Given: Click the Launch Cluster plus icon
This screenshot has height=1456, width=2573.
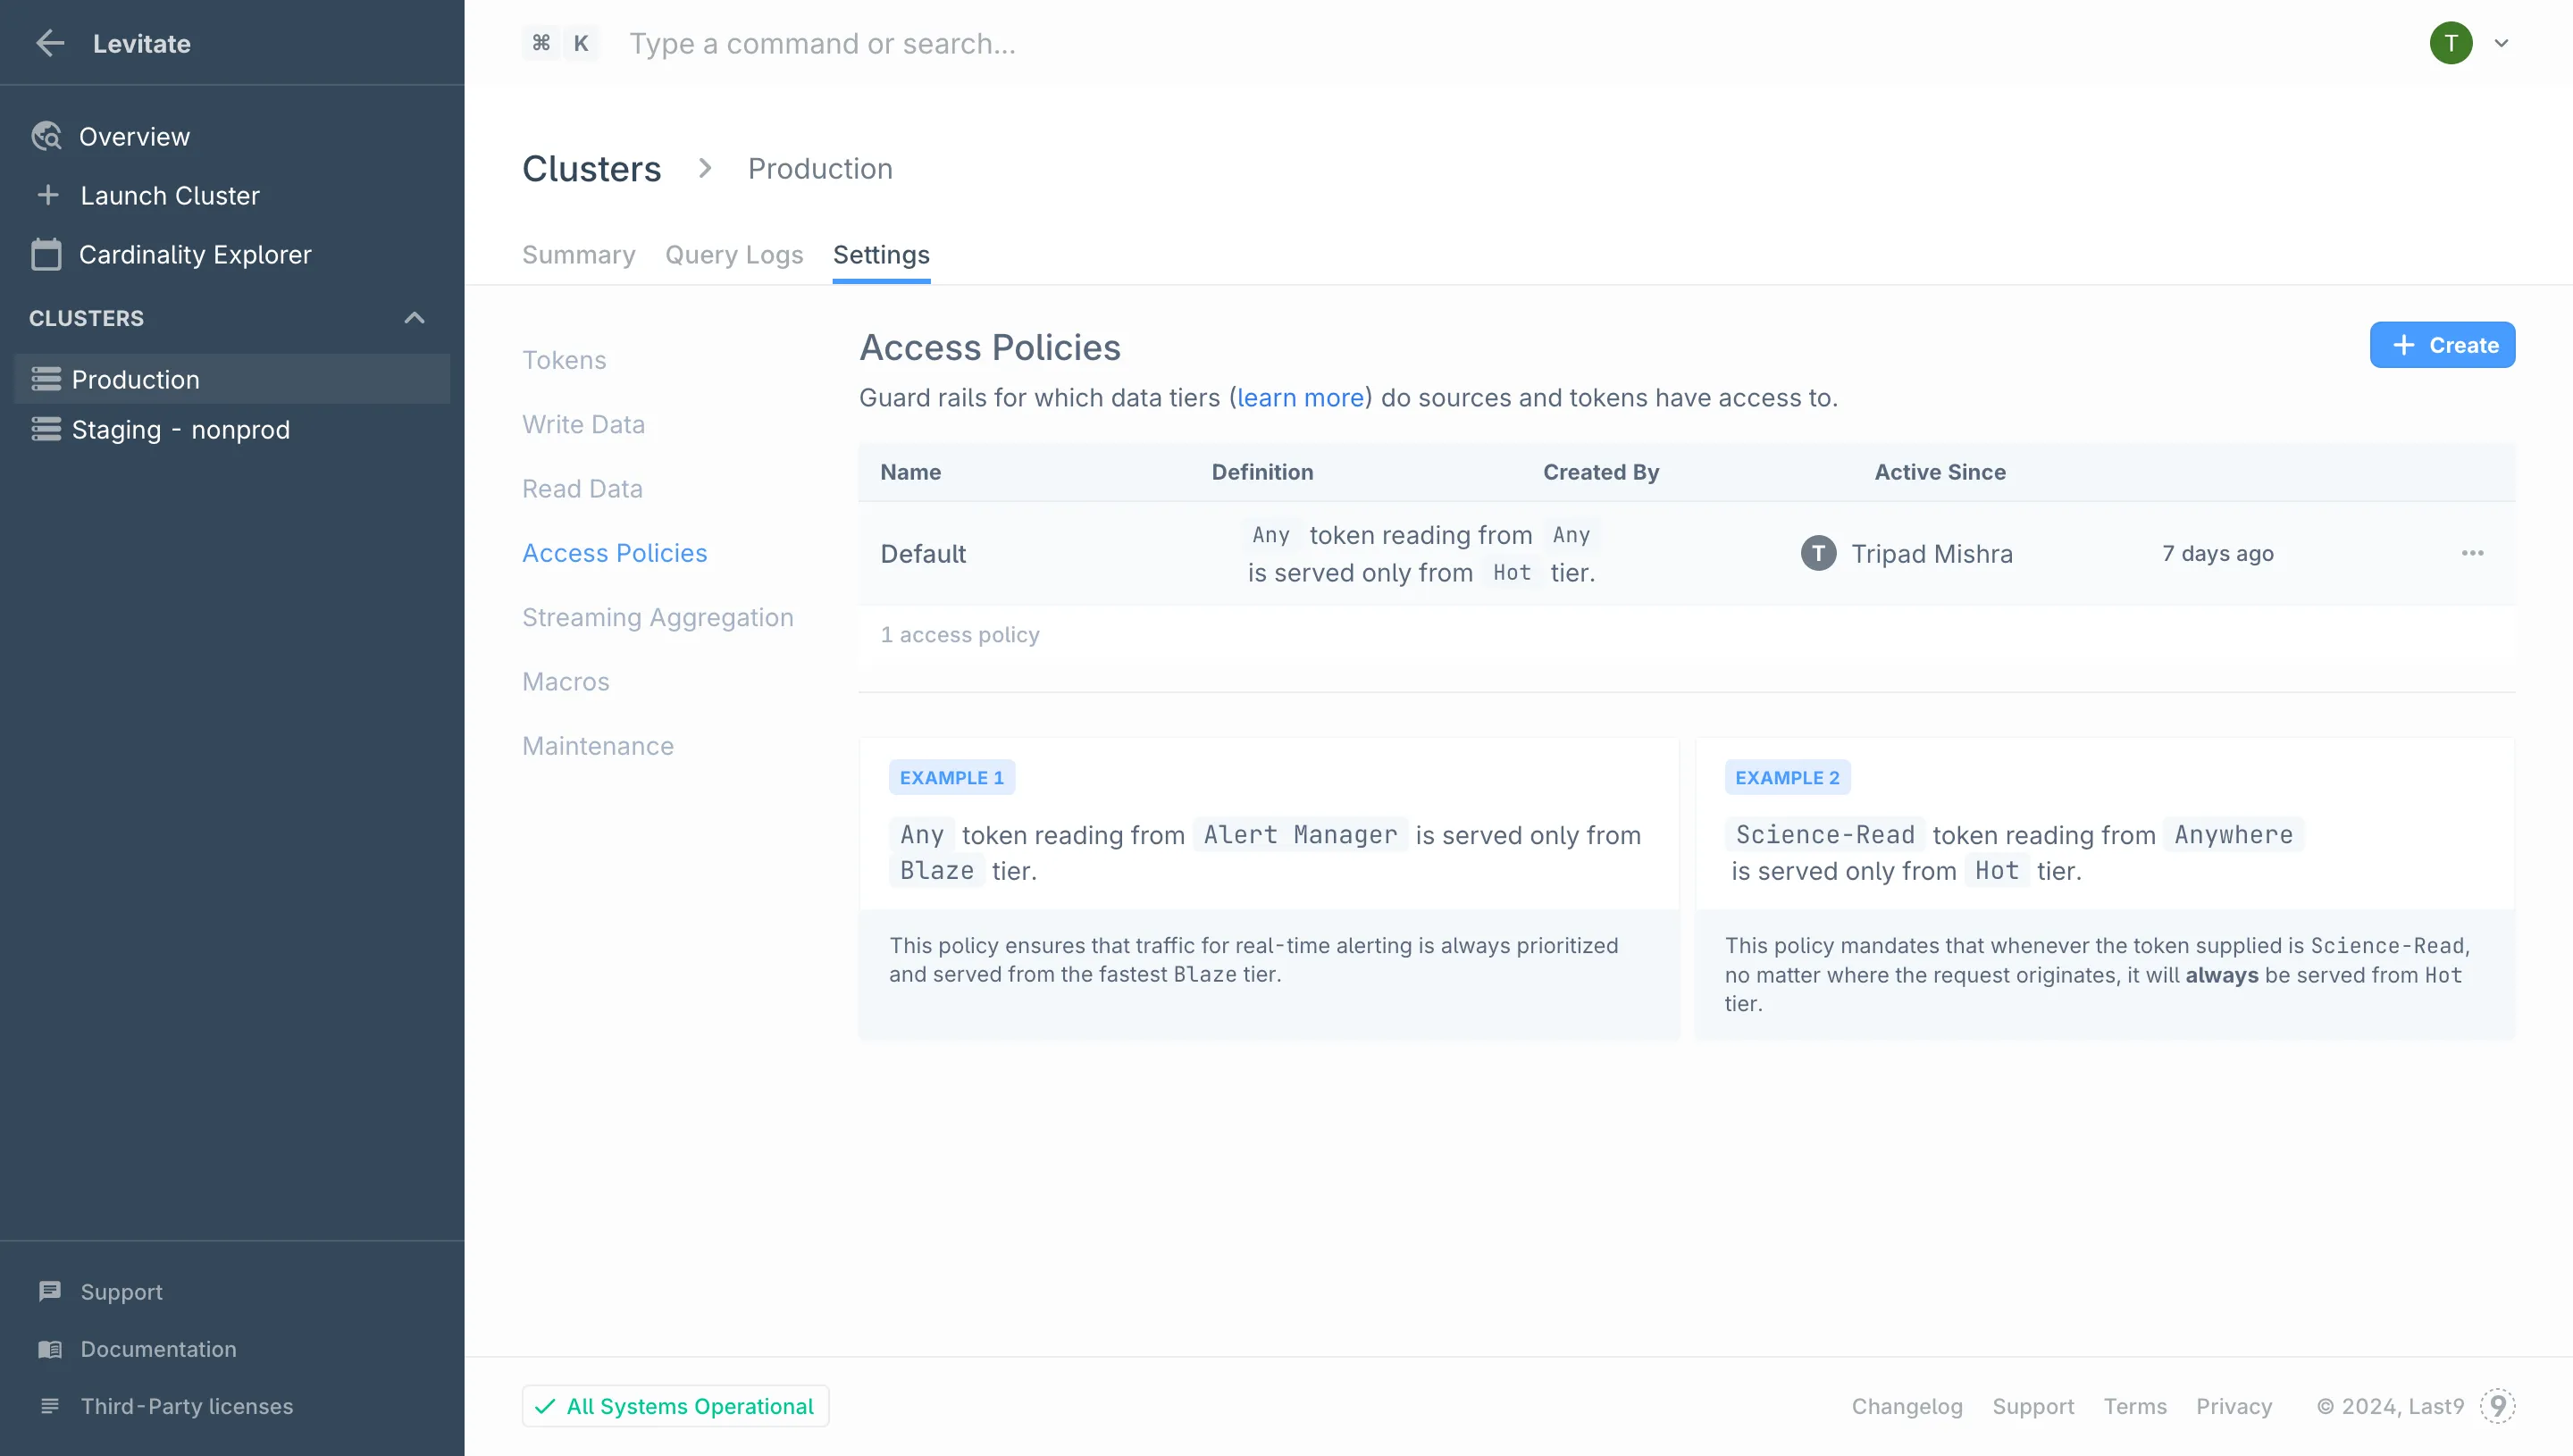Looking at the screenshot, I should pyautogui.click(x=48, y=195).
